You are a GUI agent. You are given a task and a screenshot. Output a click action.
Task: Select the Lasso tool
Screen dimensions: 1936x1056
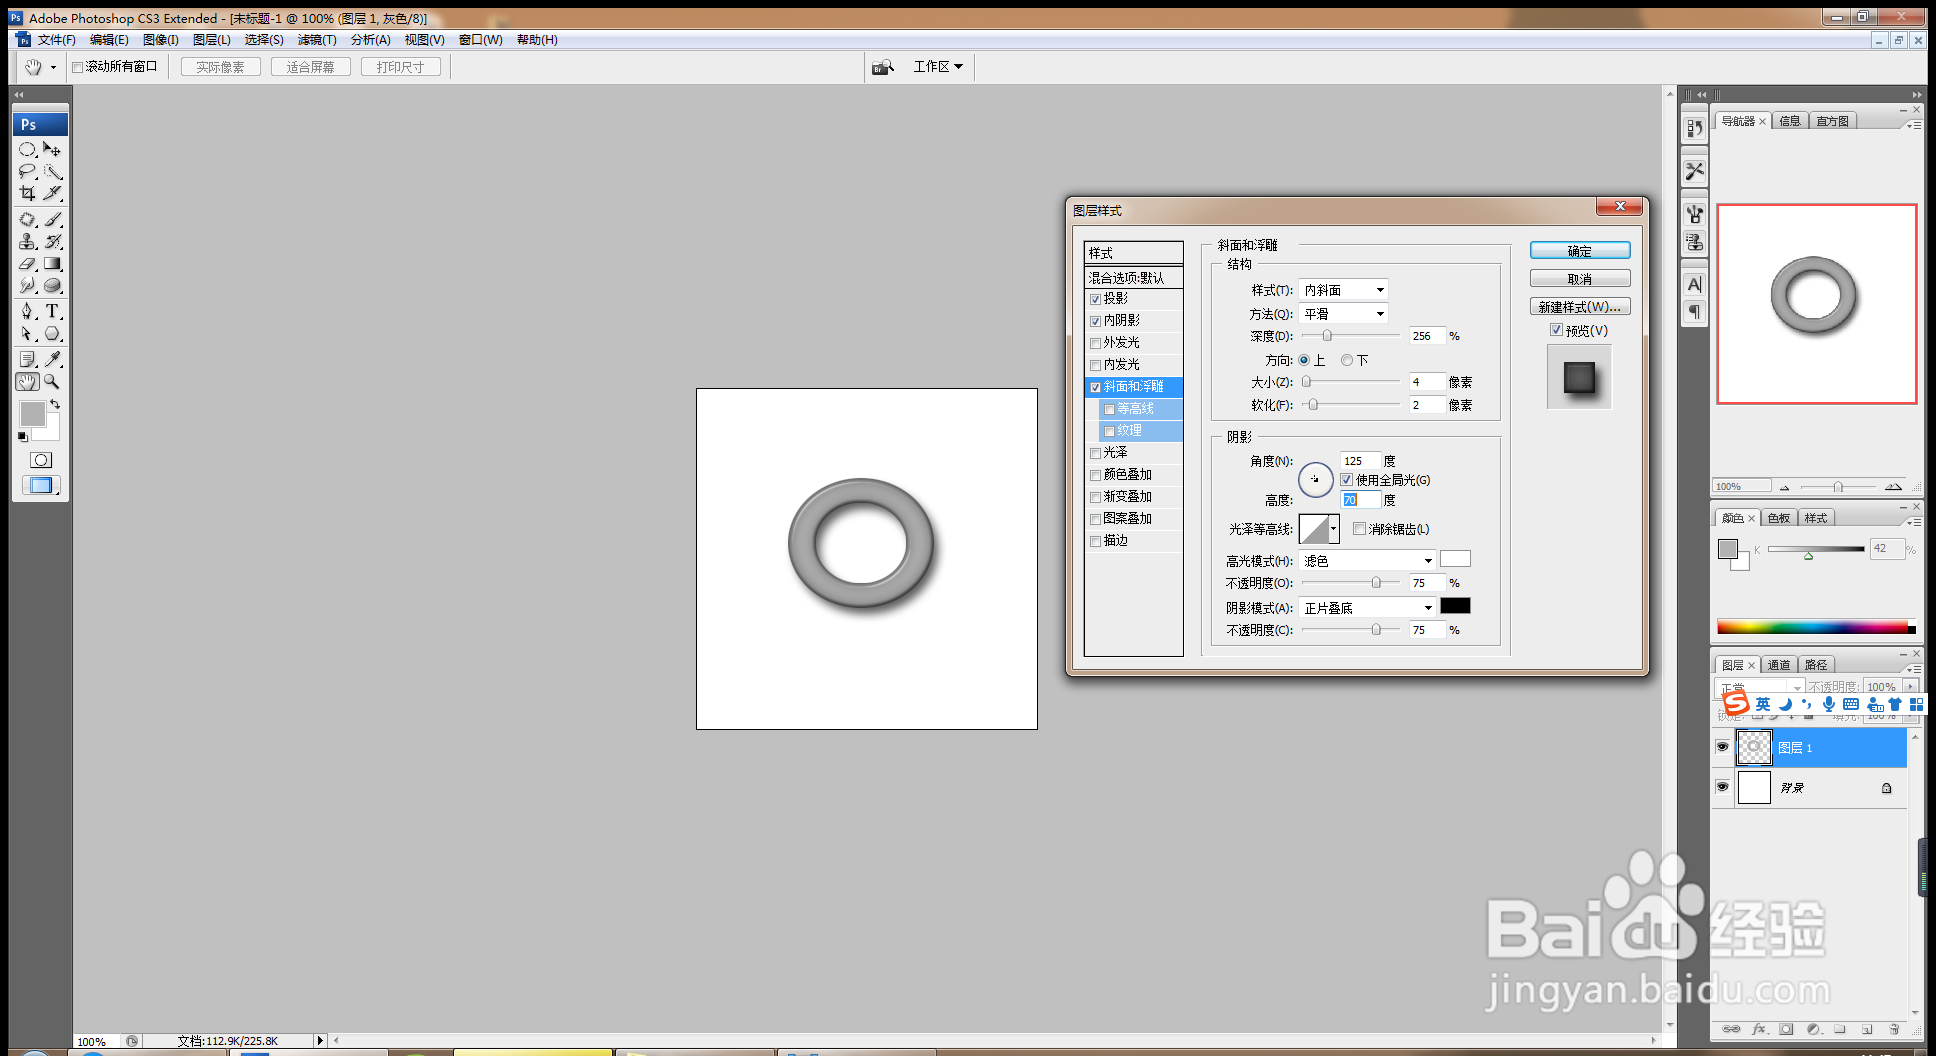tap(28, 171)
